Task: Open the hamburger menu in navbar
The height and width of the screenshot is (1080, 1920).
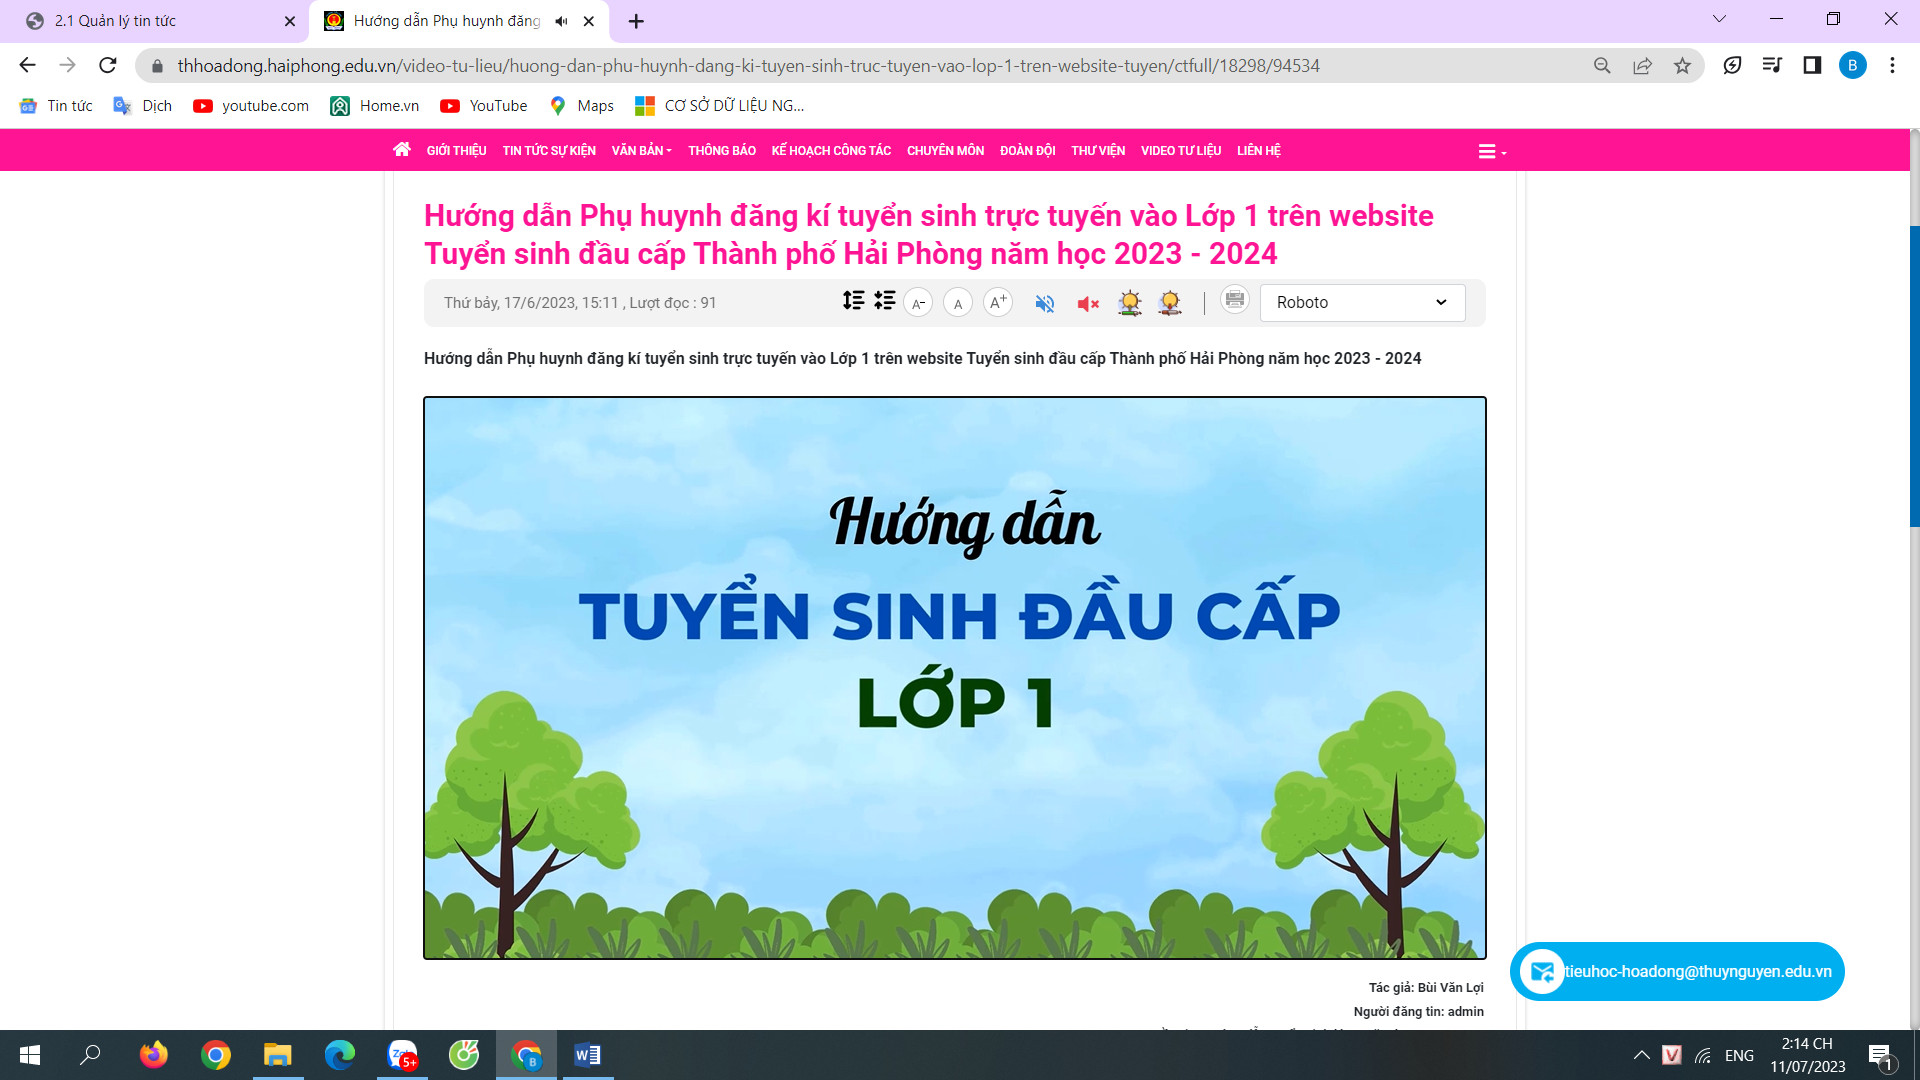Action: click(x=1491, y=152)
